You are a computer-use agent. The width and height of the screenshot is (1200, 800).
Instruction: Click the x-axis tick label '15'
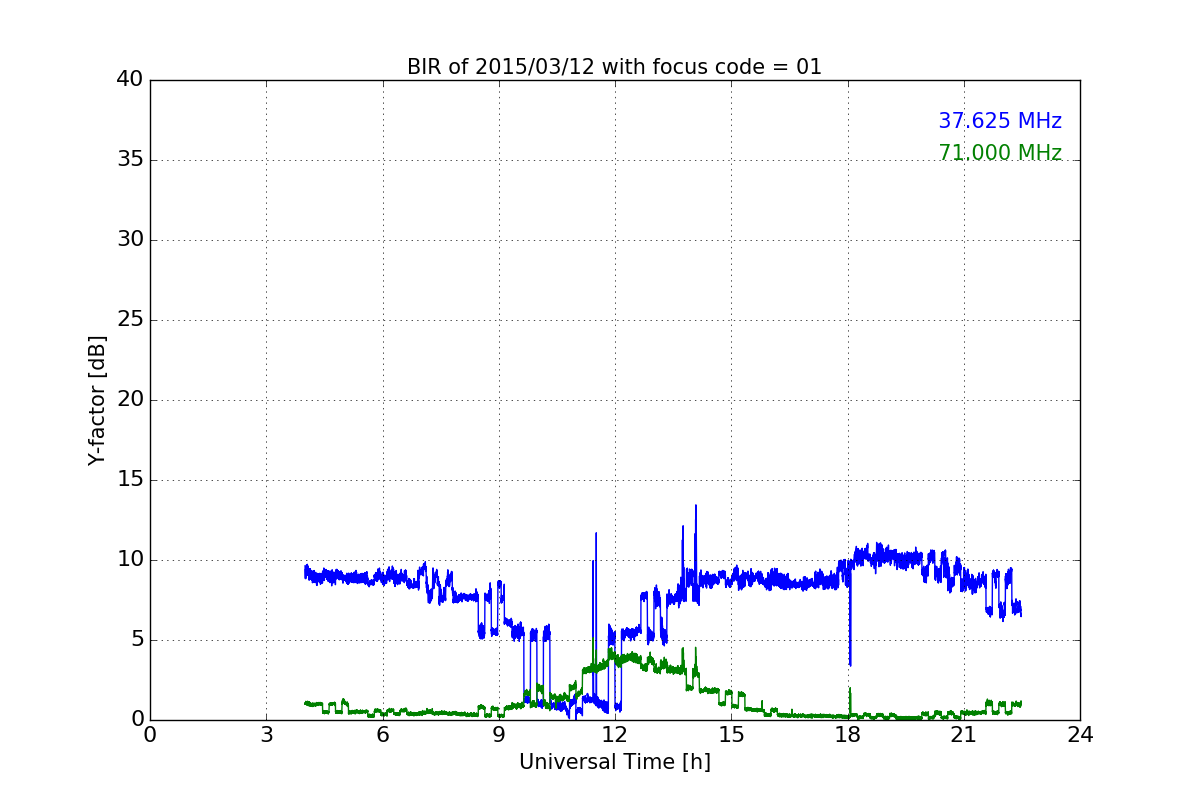tap(731, 735)
